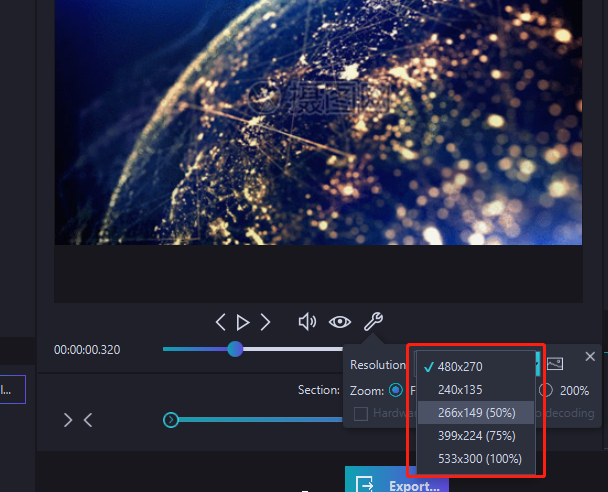Close the preview settings popup
The height and width of the screenshot is (492, 608).
tap(590, 356)
